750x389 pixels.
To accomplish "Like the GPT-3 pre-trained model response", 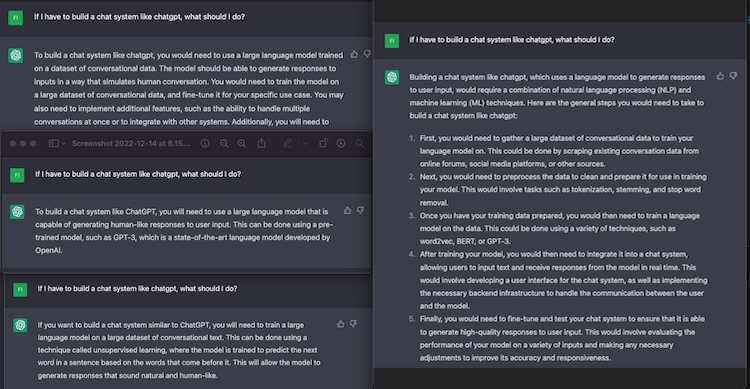I will point(348,210).
